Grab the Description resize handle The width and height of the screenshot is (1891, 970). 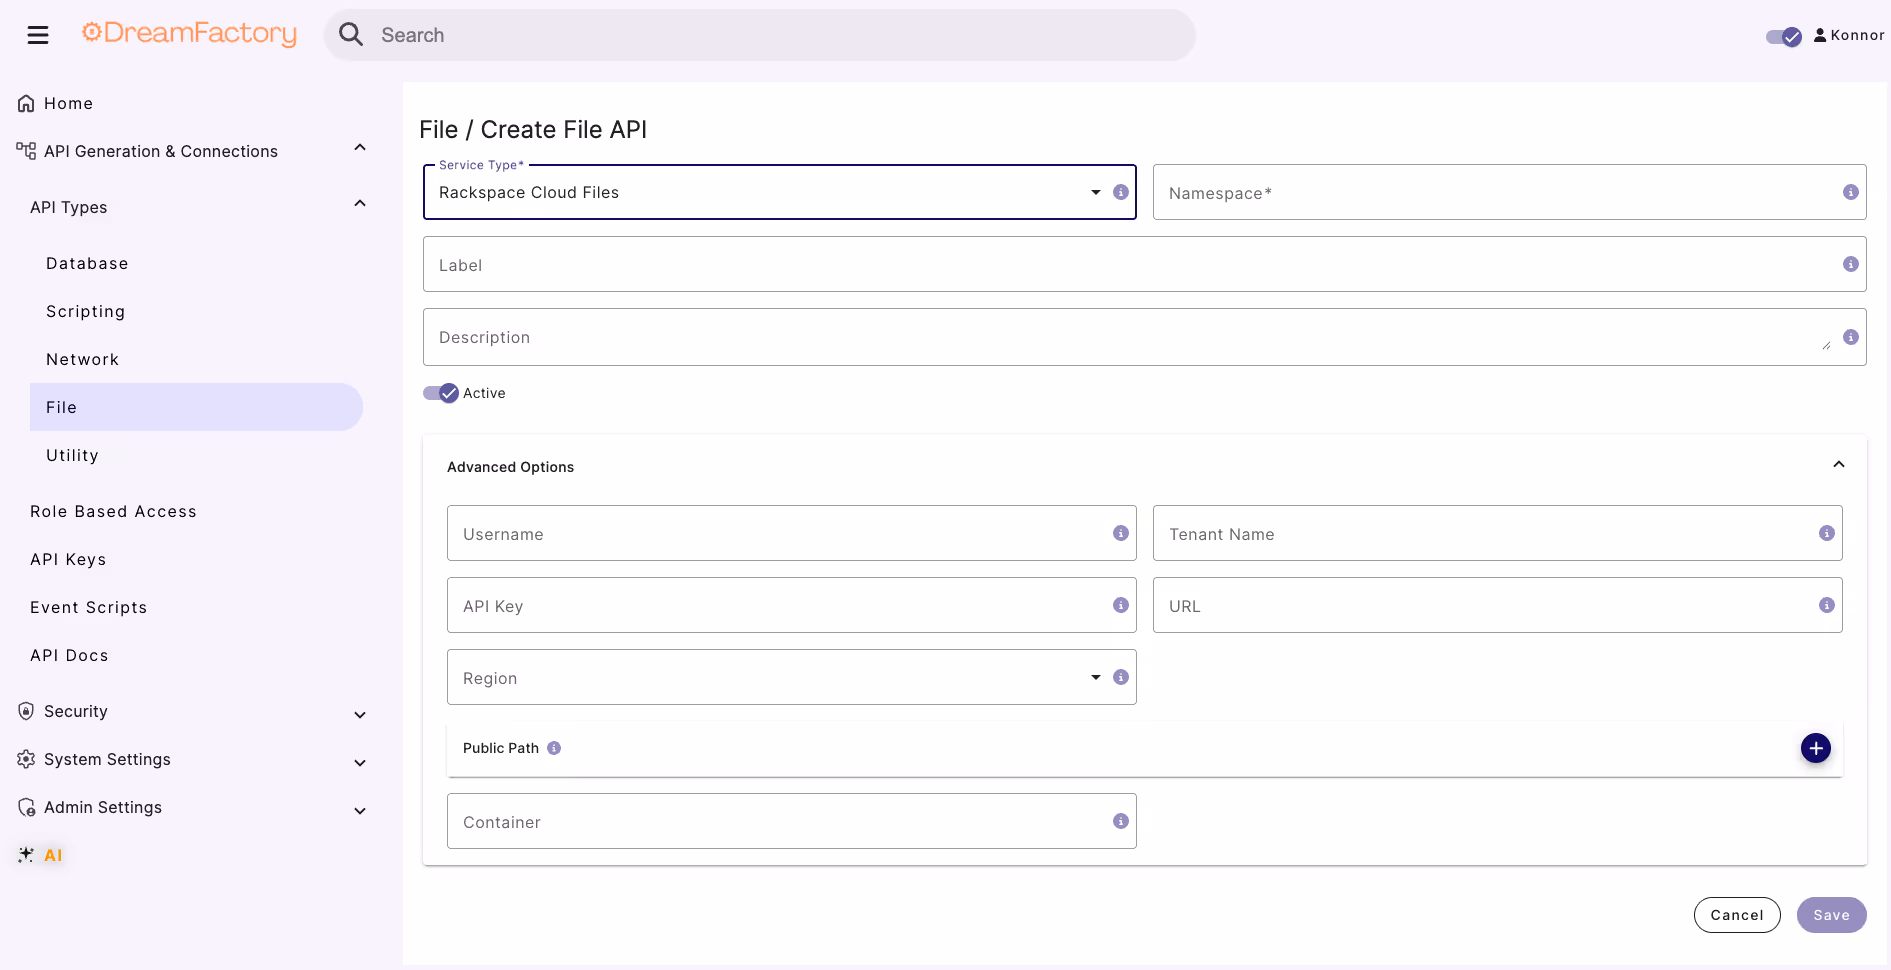pos(1826,345)
